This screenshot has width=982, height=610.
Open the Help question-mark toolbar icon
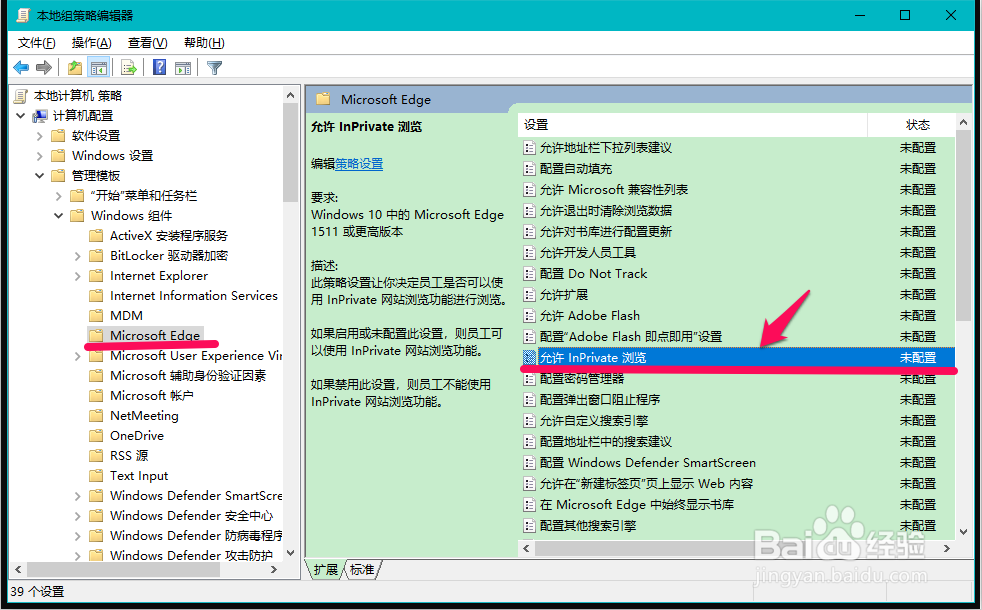160,67
